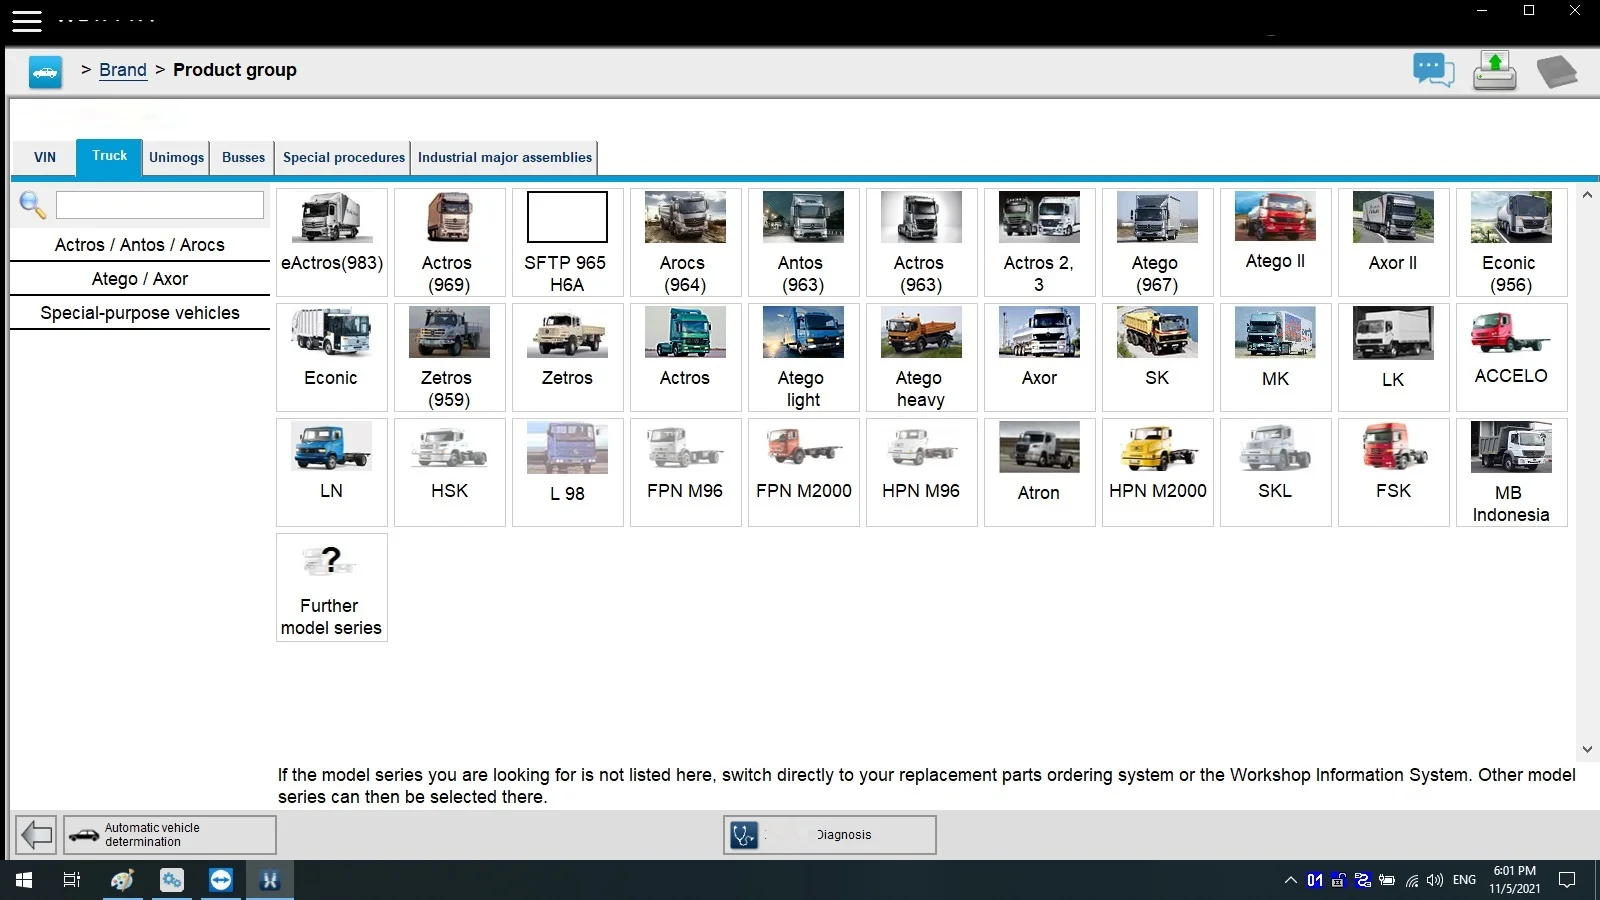Pick the Arocs (964) truck tile
Viewport: 1600px width, 900px height.
pyautogui.click(x=686, y=242)
